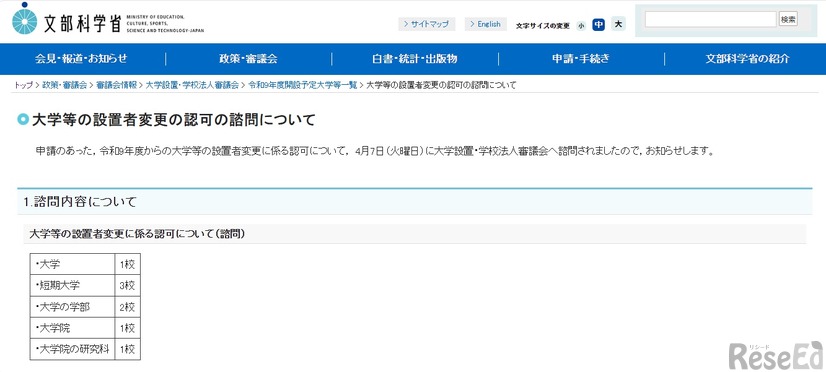Click the 3校 count cell

(x=127, y=286)
